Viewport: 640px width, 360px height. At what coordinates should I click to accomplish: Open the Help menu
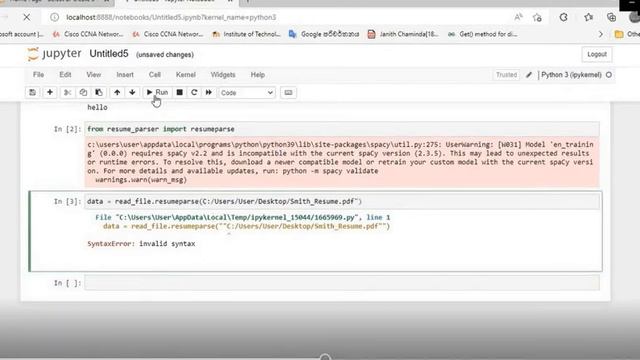point(258,75)
